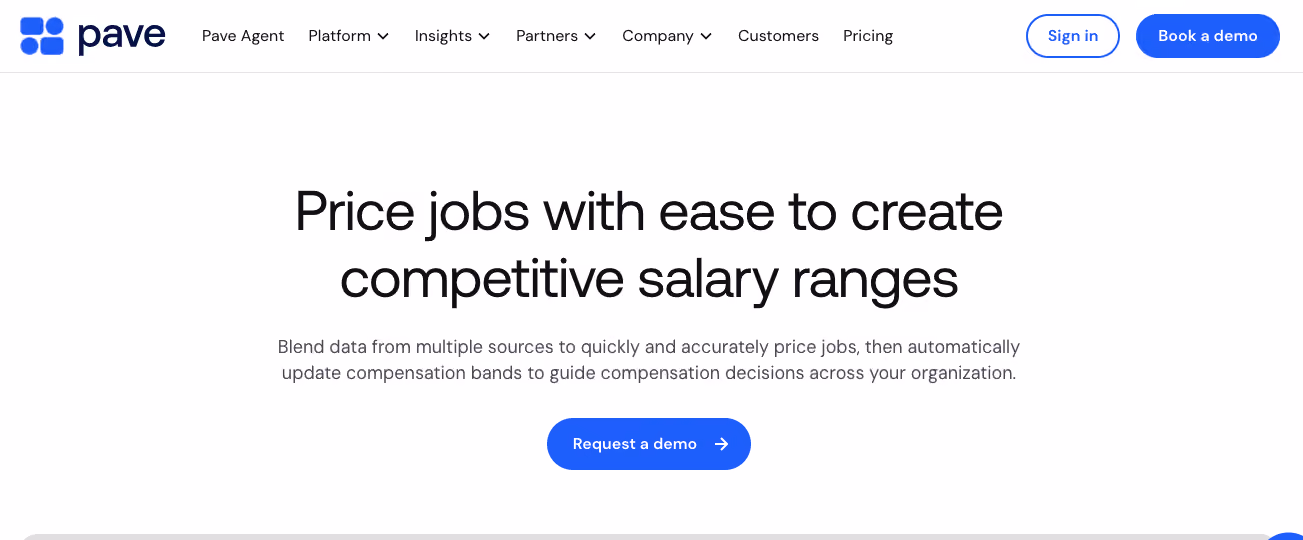Click the Sign in button
The height and width of the screenshot is (540, 1303).
pyautogui.click(x=1073, y=36)
